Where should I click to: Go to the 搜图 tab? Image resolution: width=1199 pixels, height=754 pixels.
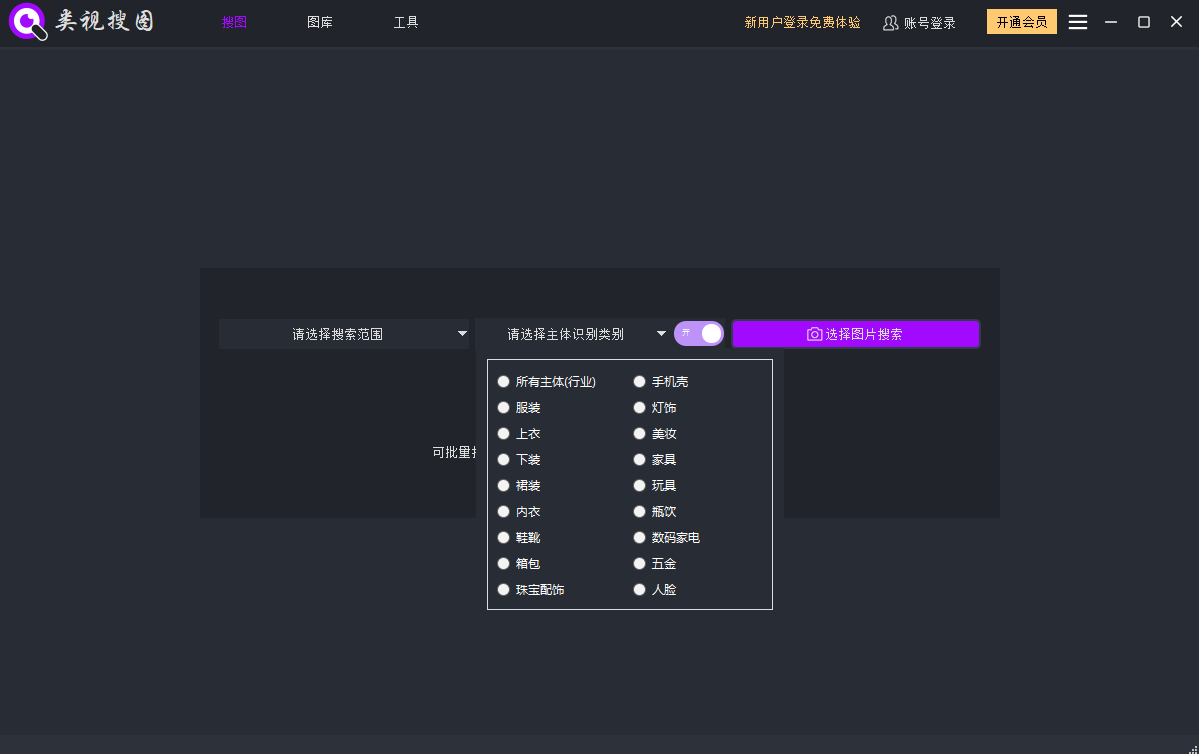coord(234,22)
